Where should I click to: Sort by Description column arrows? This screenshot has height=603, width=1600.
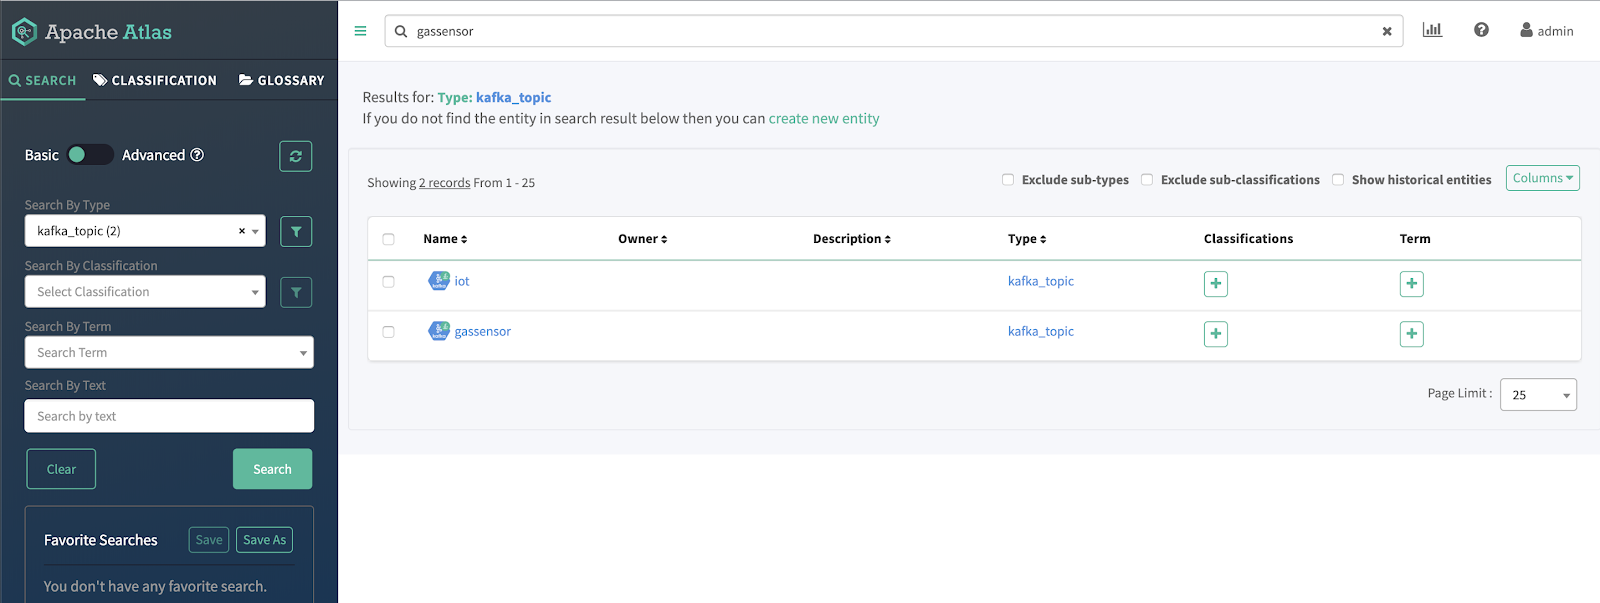pos(887,239)
